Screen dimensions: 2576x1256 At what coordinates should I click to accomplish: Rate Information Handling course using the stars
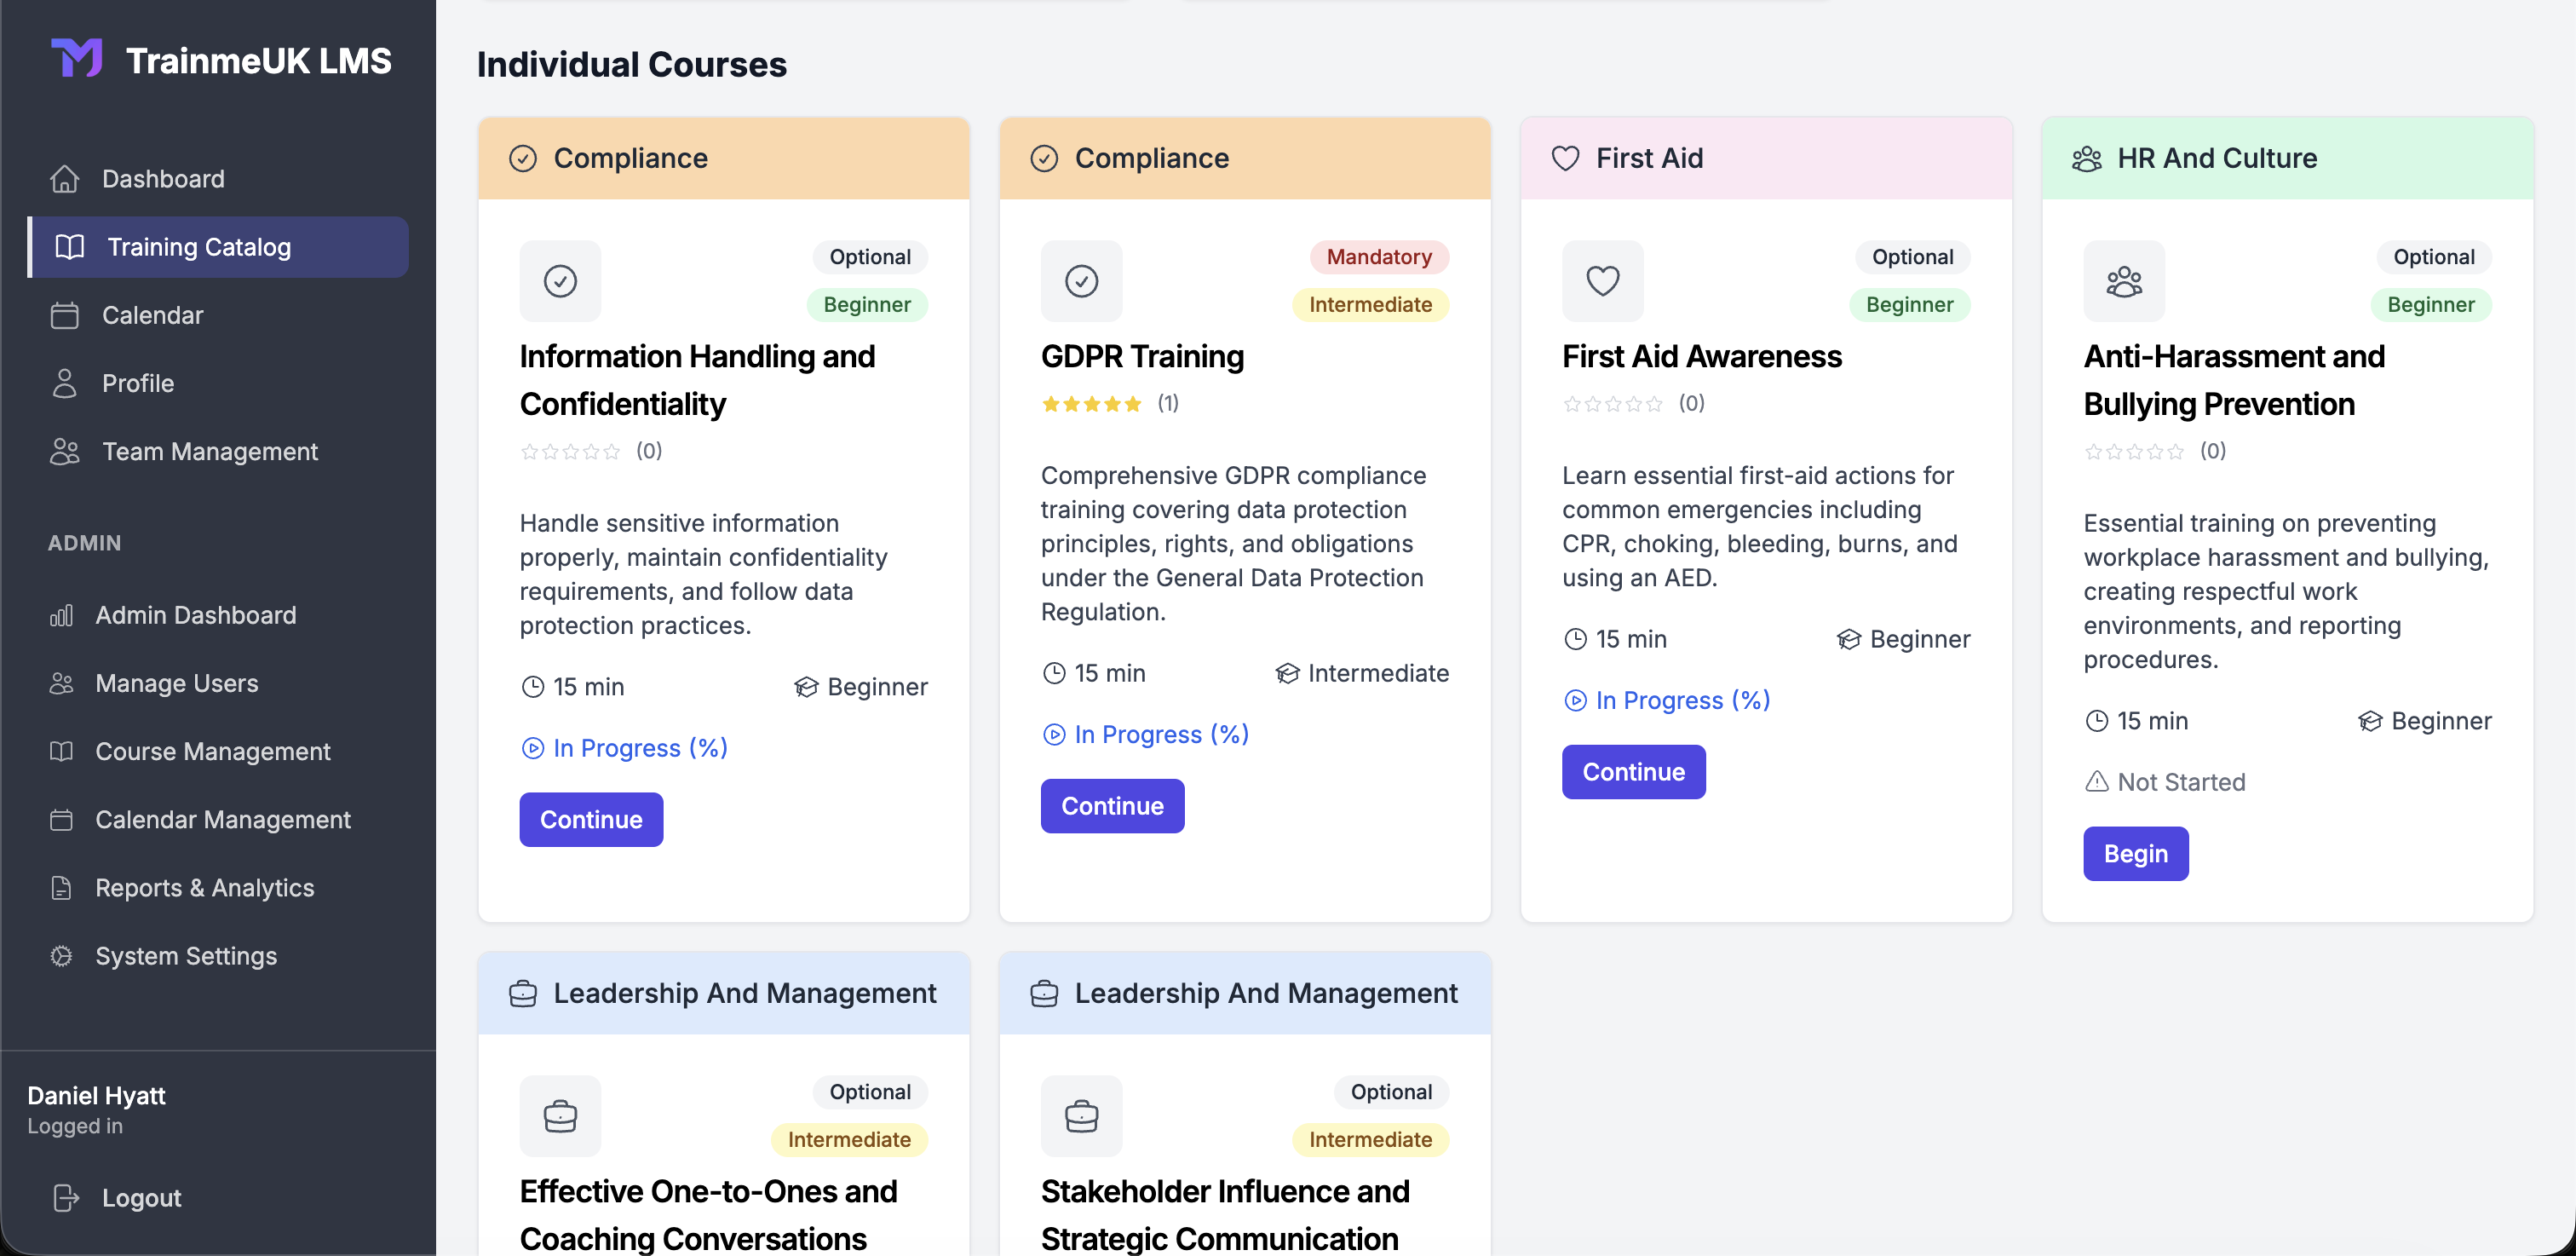(x=570, y=451)
